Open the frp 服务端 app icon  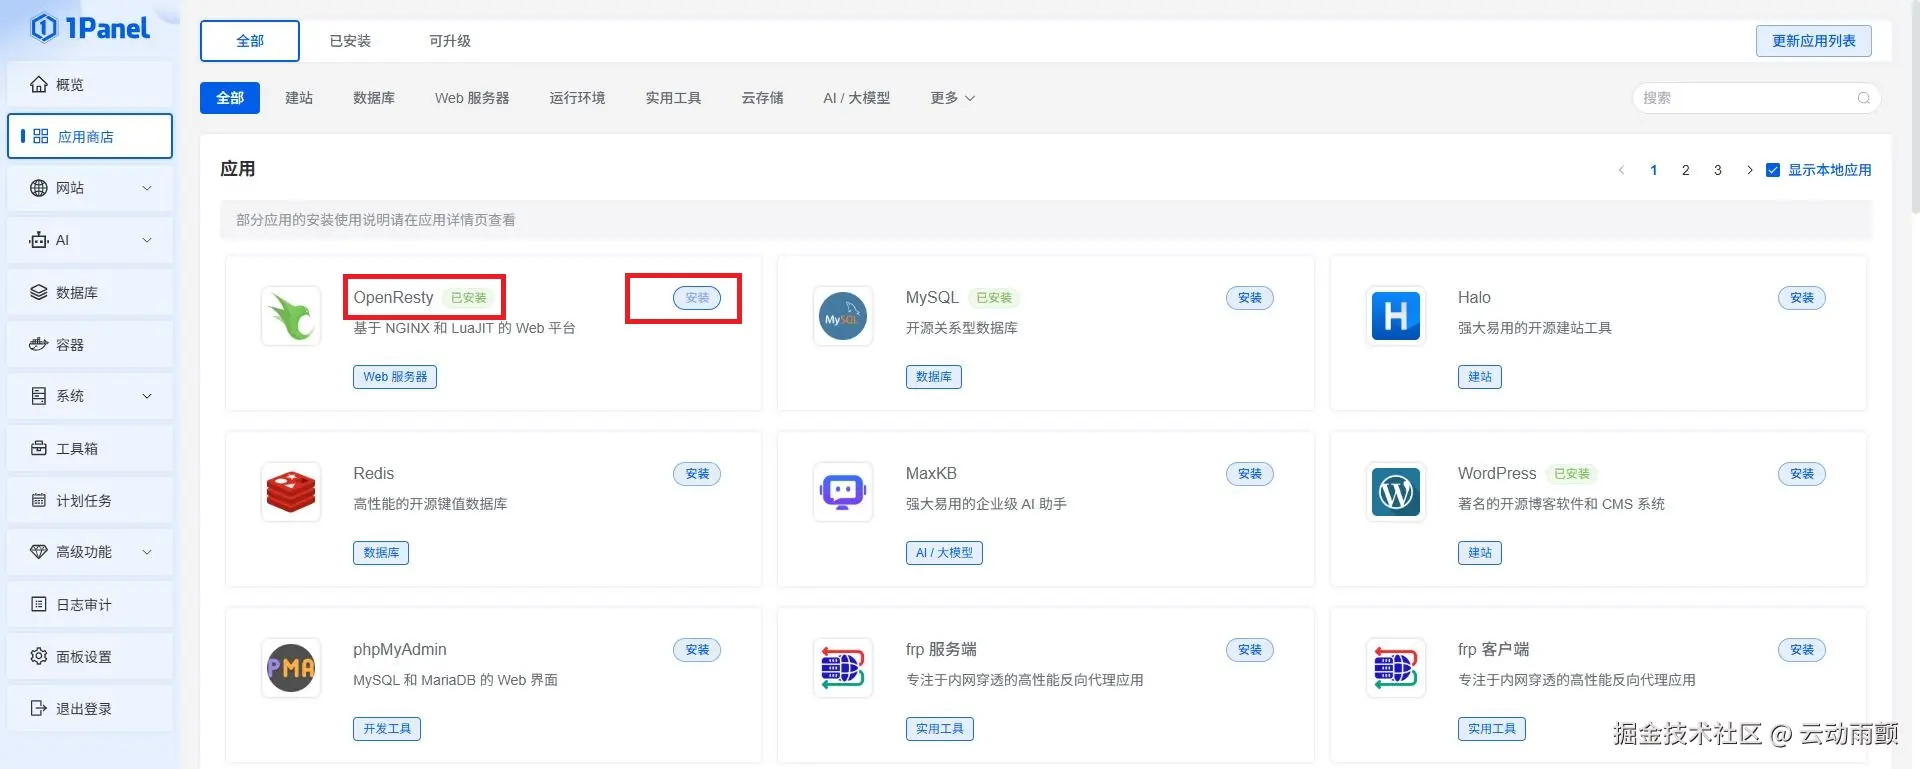coord(843,668)
